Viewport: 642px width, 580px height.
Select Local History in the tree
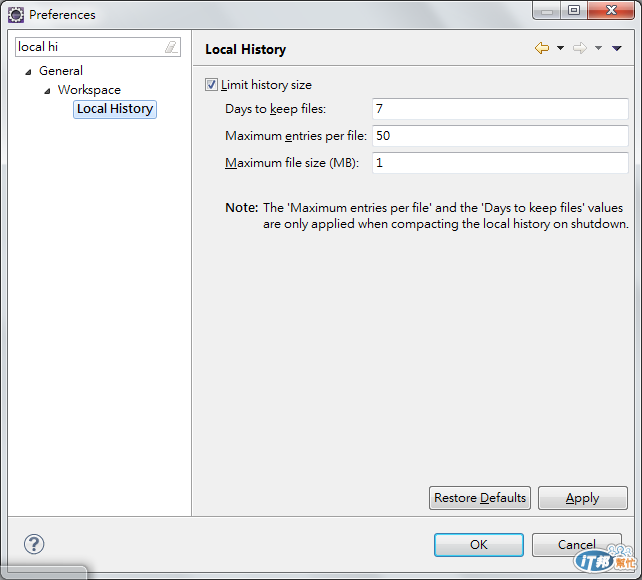[x=115, y=109]
